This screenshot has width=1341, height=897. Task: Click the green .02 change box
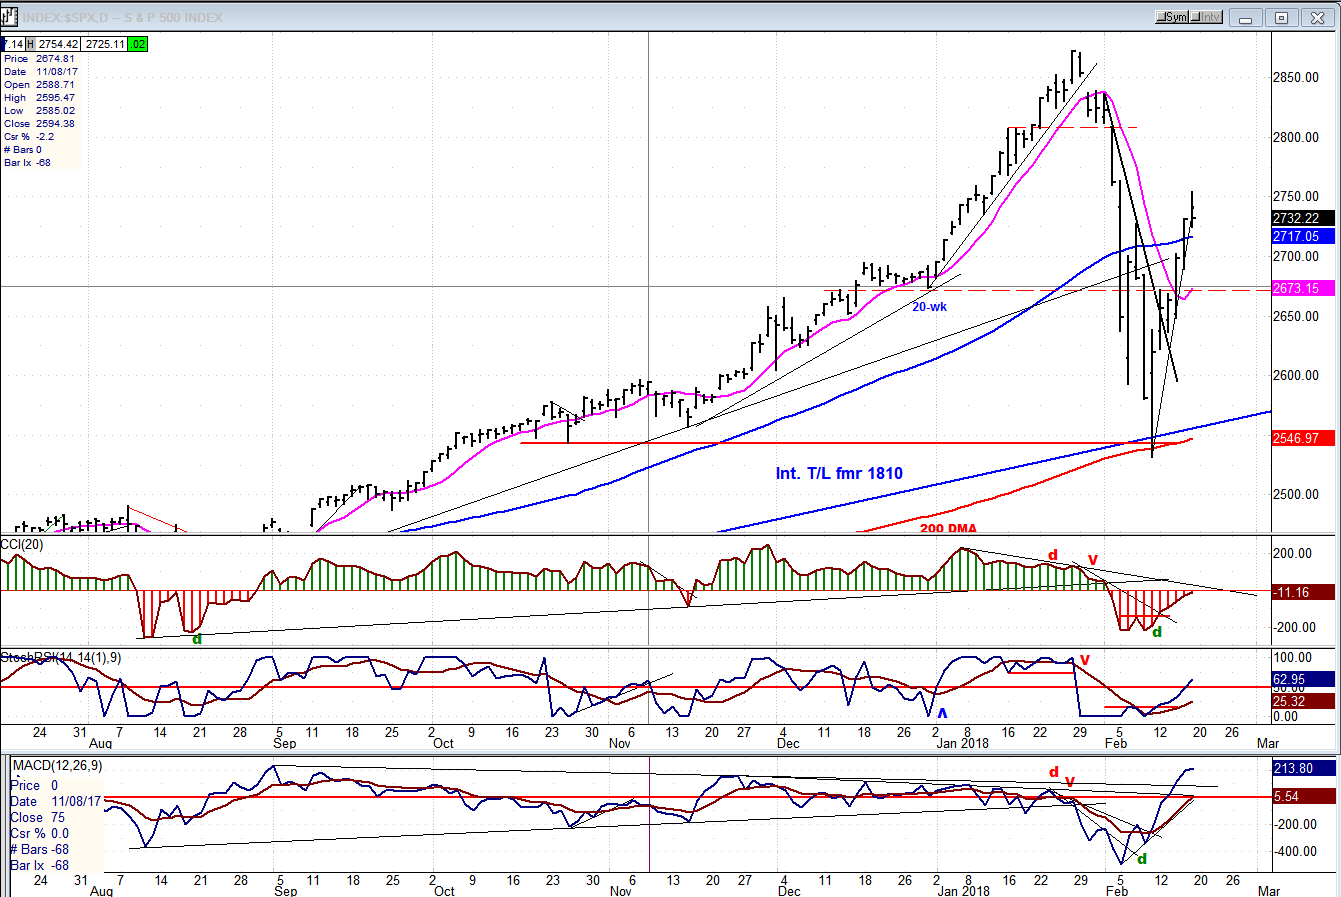click(x=138, y=44)
